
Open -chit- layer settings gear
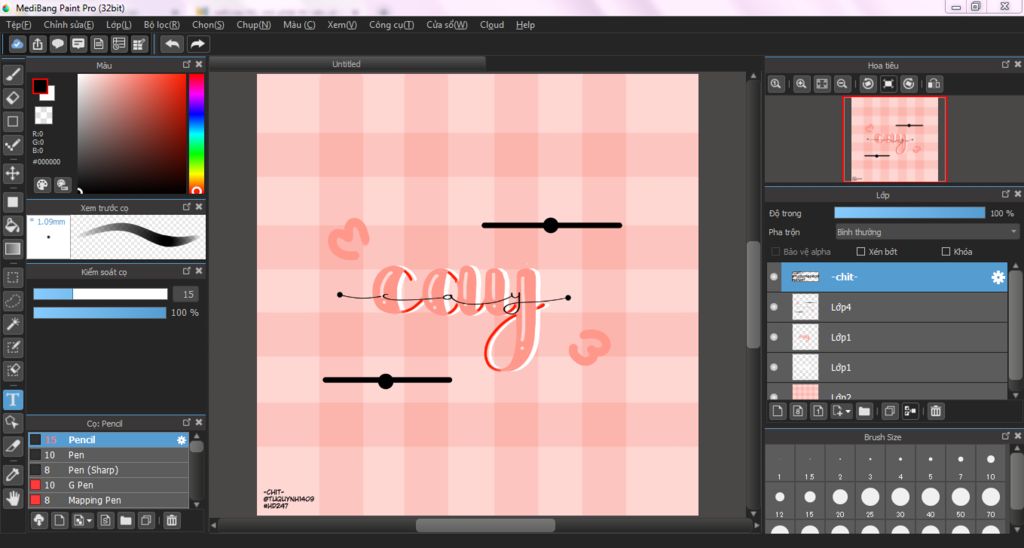[998, 277]
